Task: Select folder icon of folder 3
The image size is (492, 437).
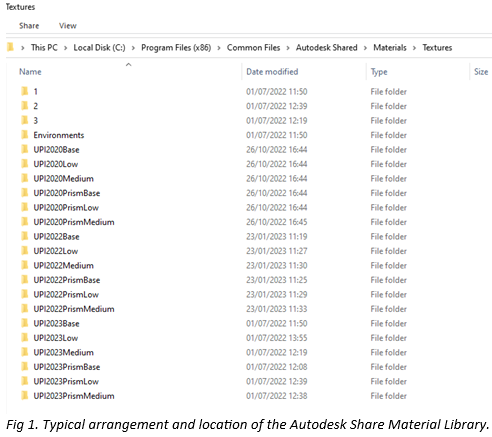Action: coord(25,120)
